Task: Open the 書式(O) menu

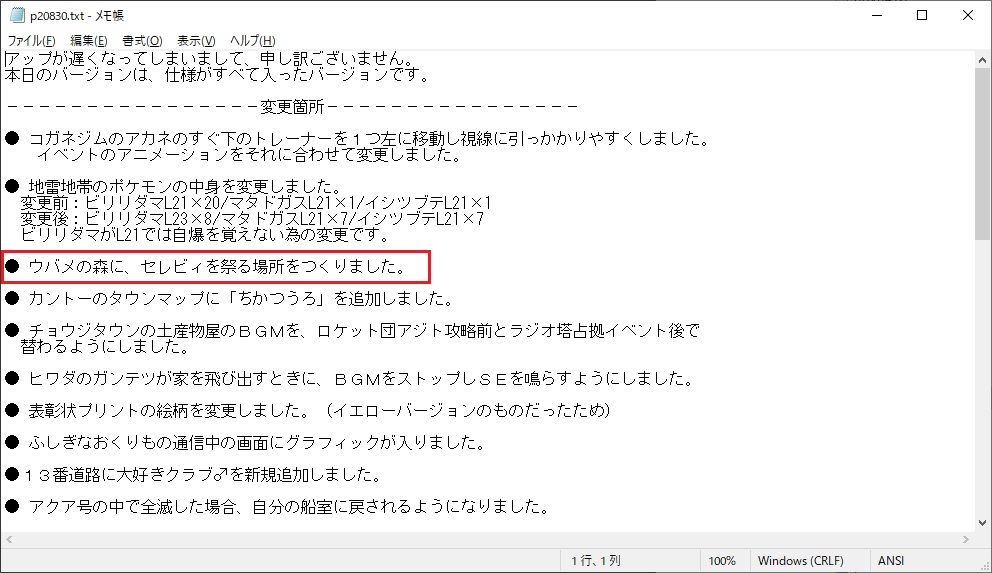Action: click(142, 40)
